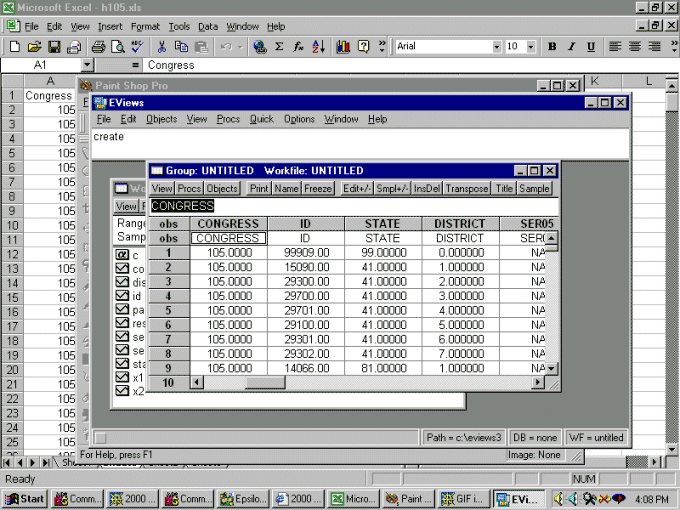Expand the font size dropdown
Screen dimensions: 680x510
(531, 46)
